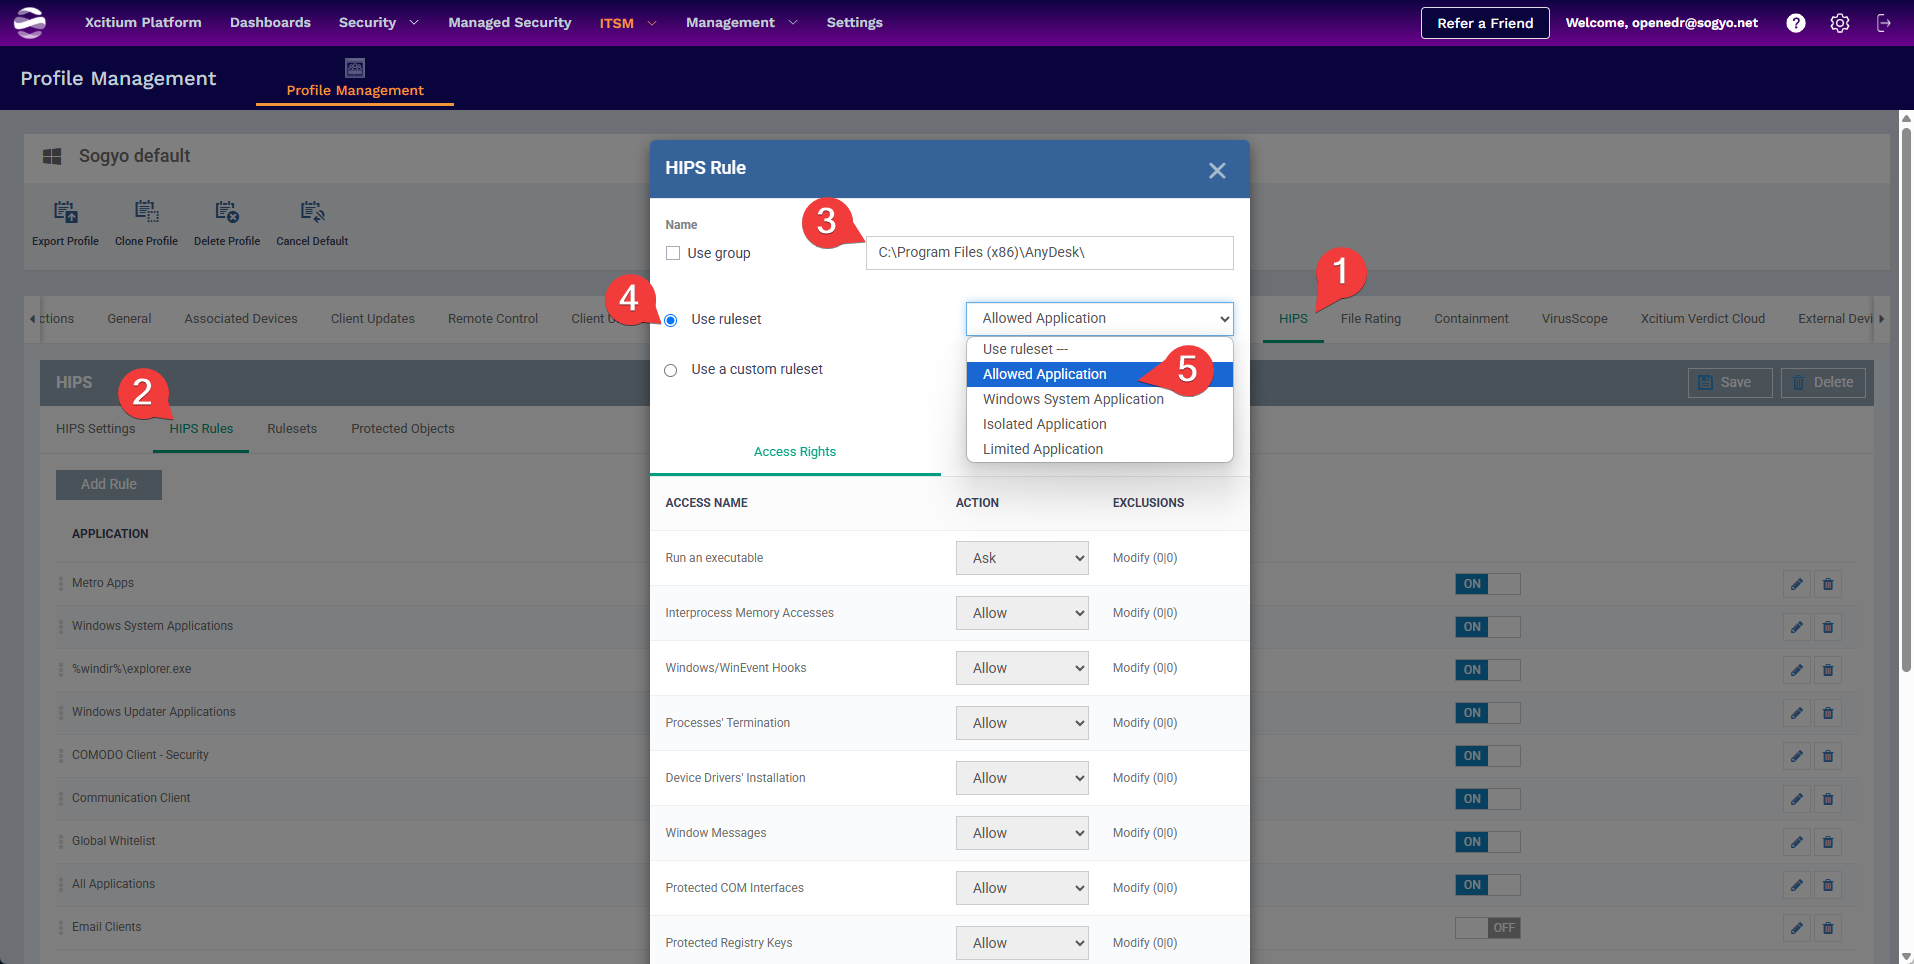
Task: Click the Refer a Friend button
Action: tap(1485, 23)
